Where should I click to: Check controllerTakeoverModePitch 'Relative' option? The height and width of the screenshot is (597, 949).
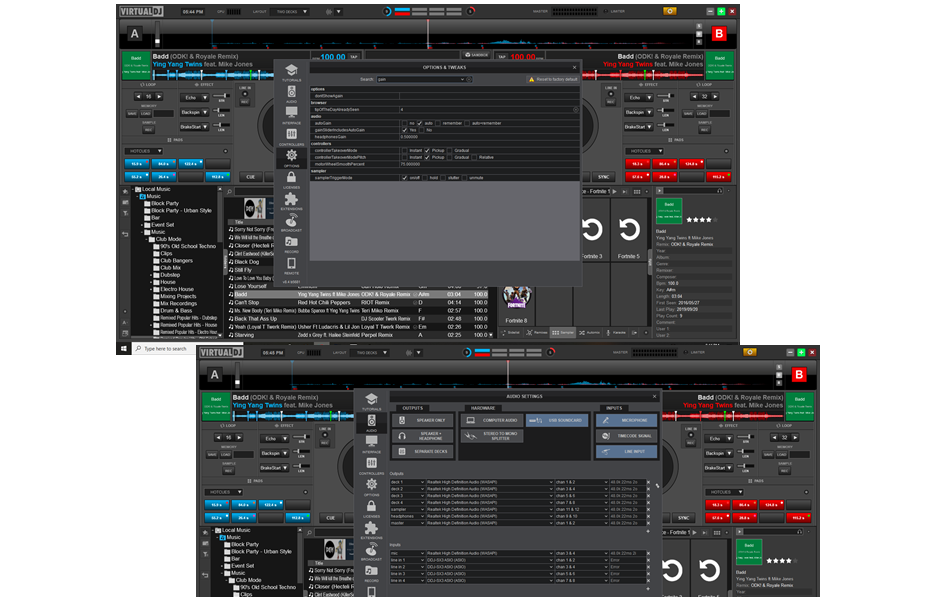474,157
